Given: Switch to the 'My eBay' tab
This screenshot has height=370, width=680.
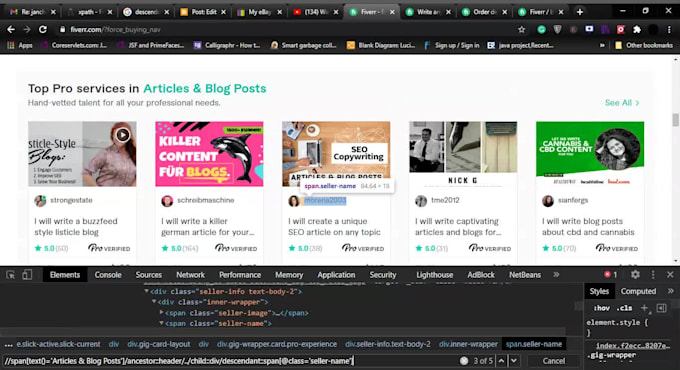Looking at the screenshot, I should (259, 12).
